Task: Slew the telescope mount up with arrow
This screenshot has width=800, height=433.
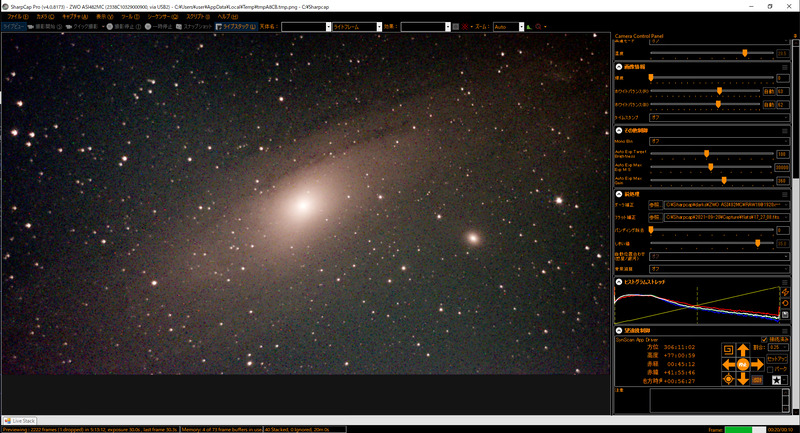Action: 743,350
